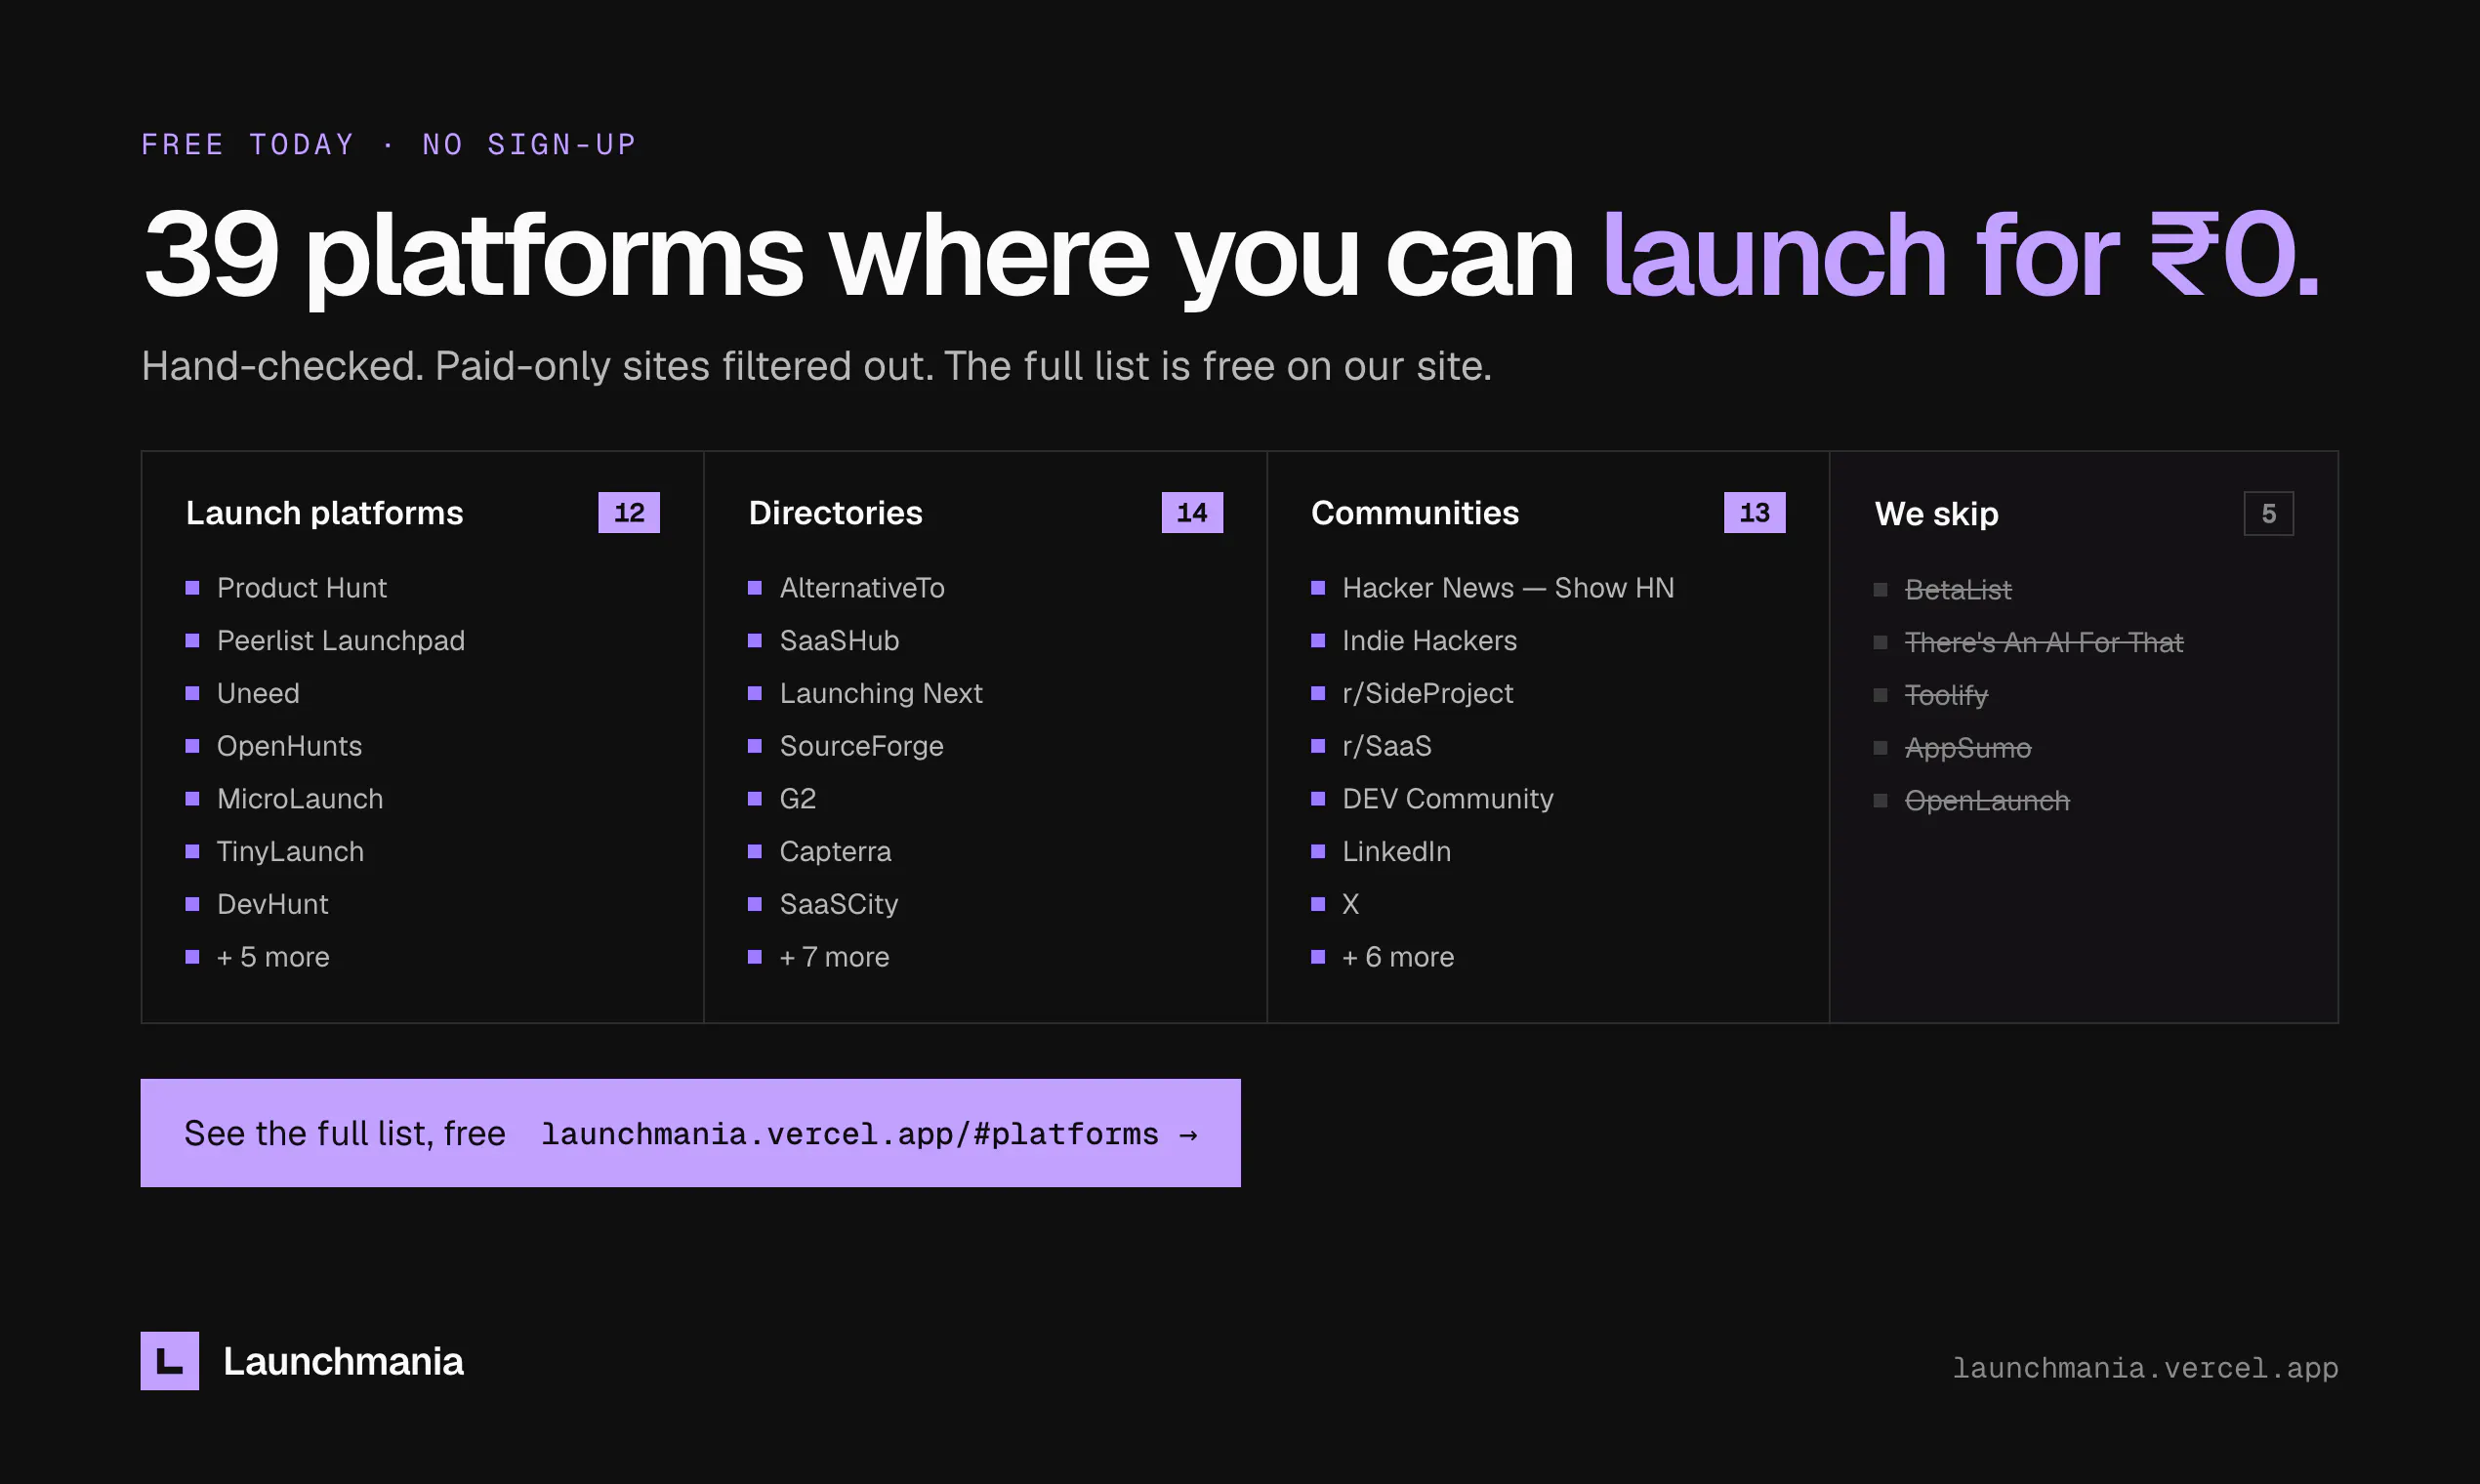The height and width of the screenshot is (1484, 2480).
Task: Click the struck-through 'BetaList' entry
Action: pyautogui.click(x=1957, y=590)
